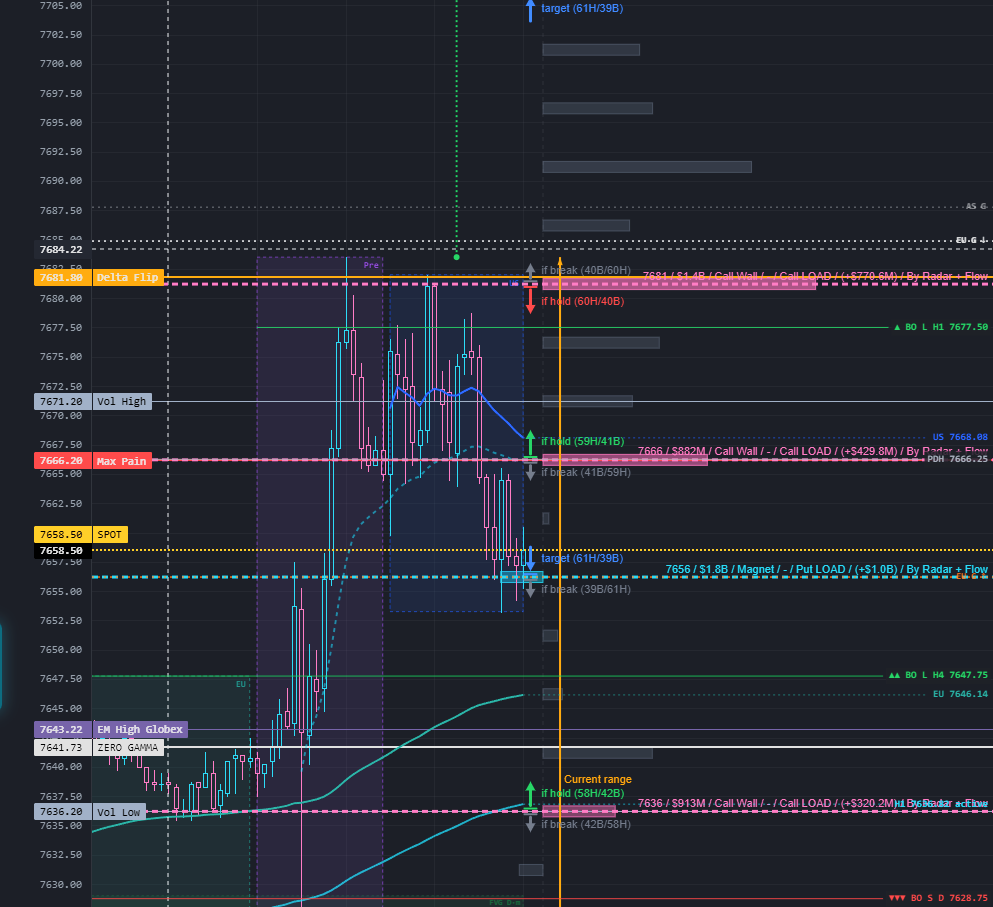
Task: Select the Max Pain price label
Action: pos(61,461)
